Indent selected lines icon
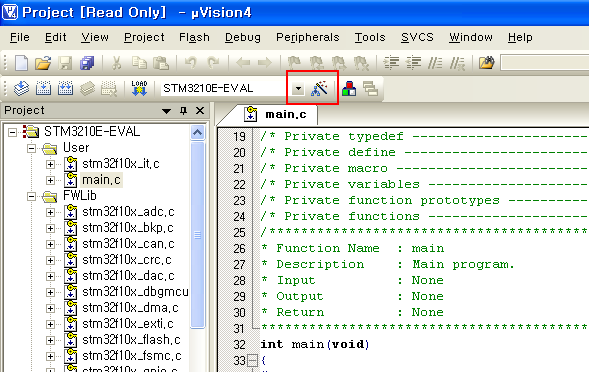This screenshot has height=372, width=589. pos(391,63)
